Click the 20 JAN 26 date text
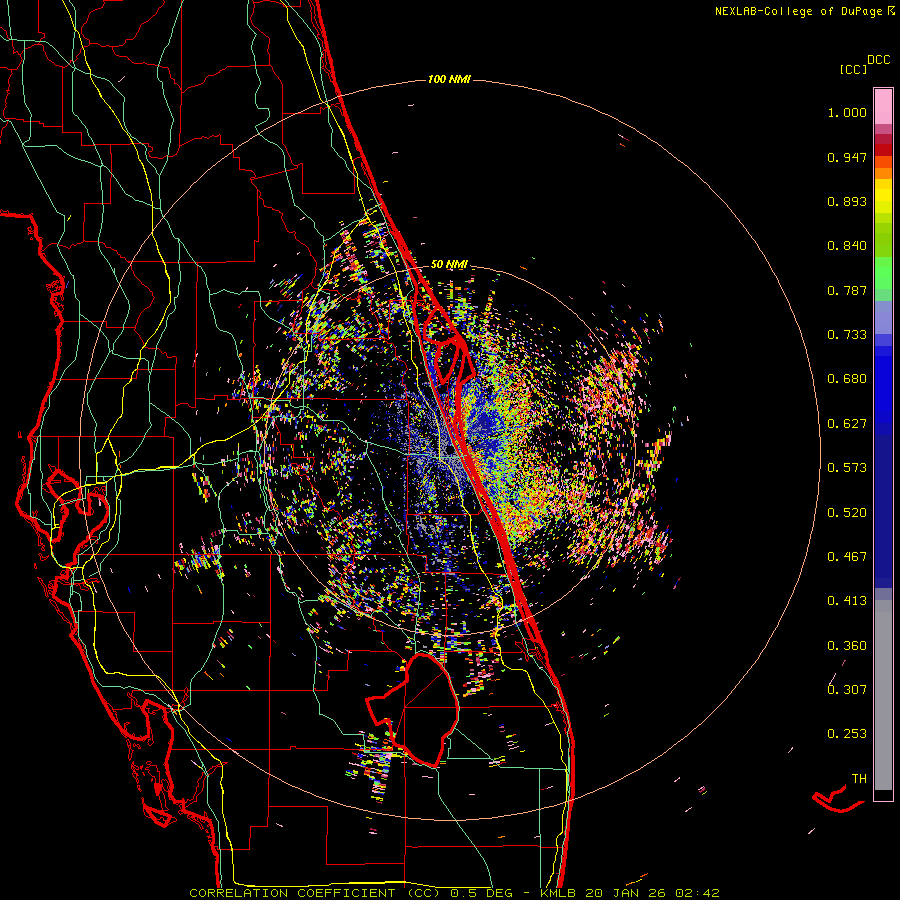Viewport: 900px width, 900px height. tap(625, 893)
